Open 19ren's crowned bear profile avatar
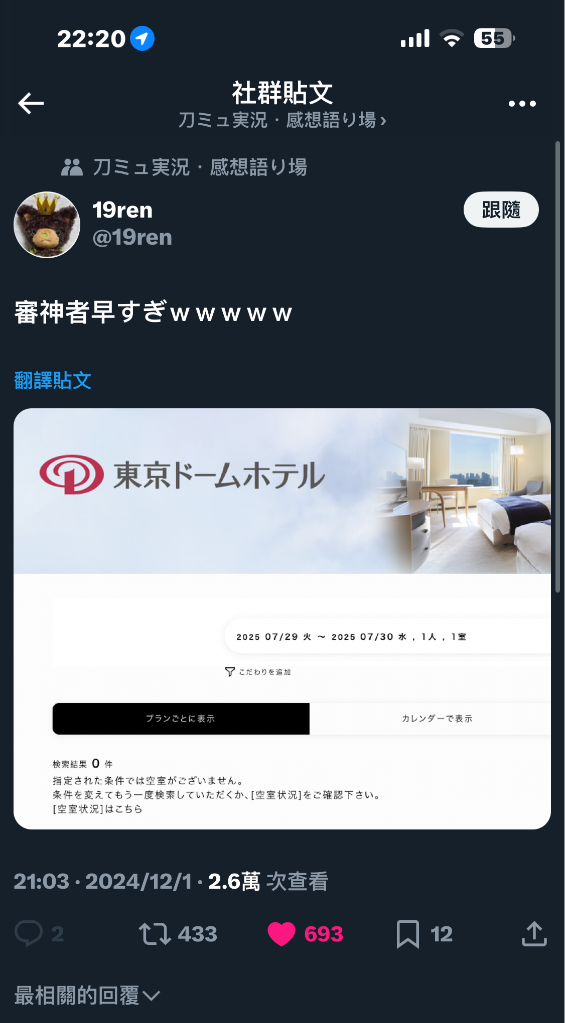The width and height of the screenshot is (565, 1023). click(46, 224)
